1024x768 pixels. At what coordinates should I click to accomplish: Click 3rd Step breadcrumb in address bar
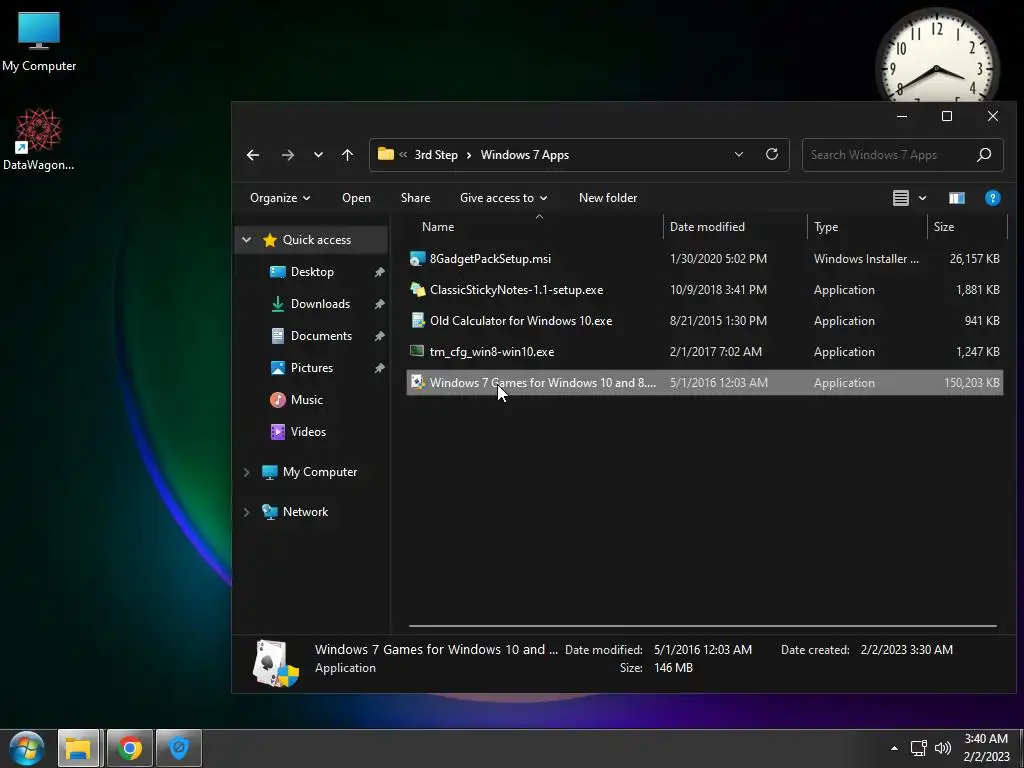436,155
